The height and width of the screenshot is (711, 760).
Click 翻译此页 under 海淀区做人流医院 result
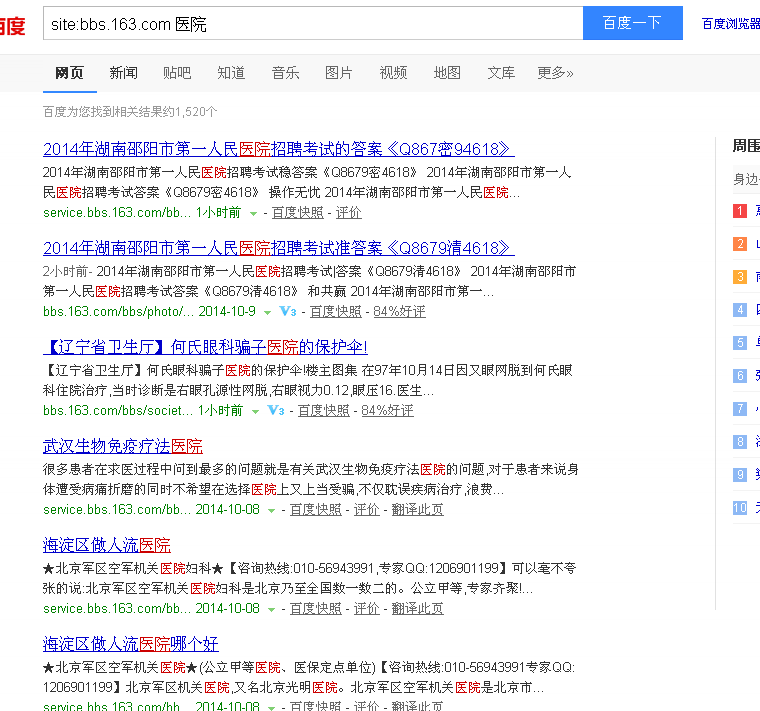coord(417,608)
